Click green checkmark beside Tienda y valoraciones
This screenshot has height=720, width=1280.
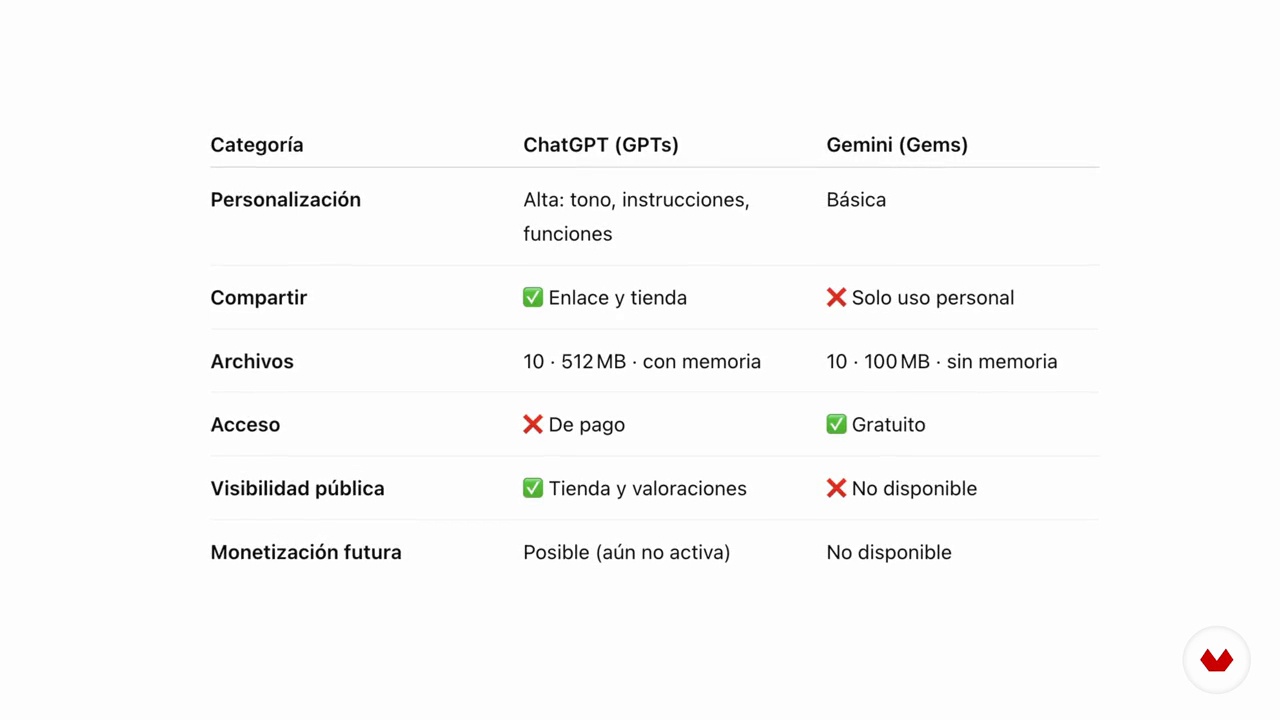coord(533,488)
